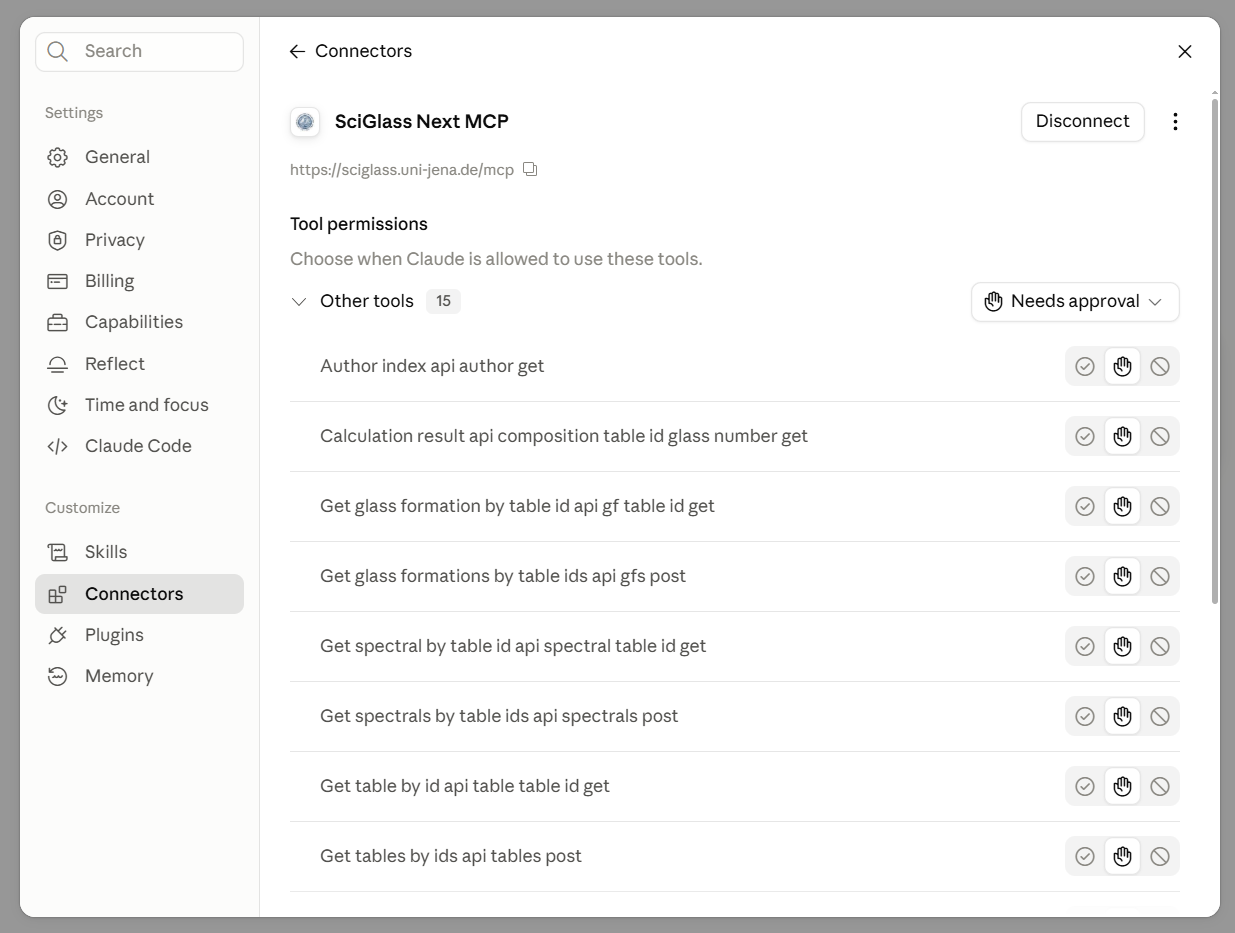Image resolution: width=1235 pixels, height=933 pixels.
Task: Always allow Get spectral by table id
Action: point(1085,646)
